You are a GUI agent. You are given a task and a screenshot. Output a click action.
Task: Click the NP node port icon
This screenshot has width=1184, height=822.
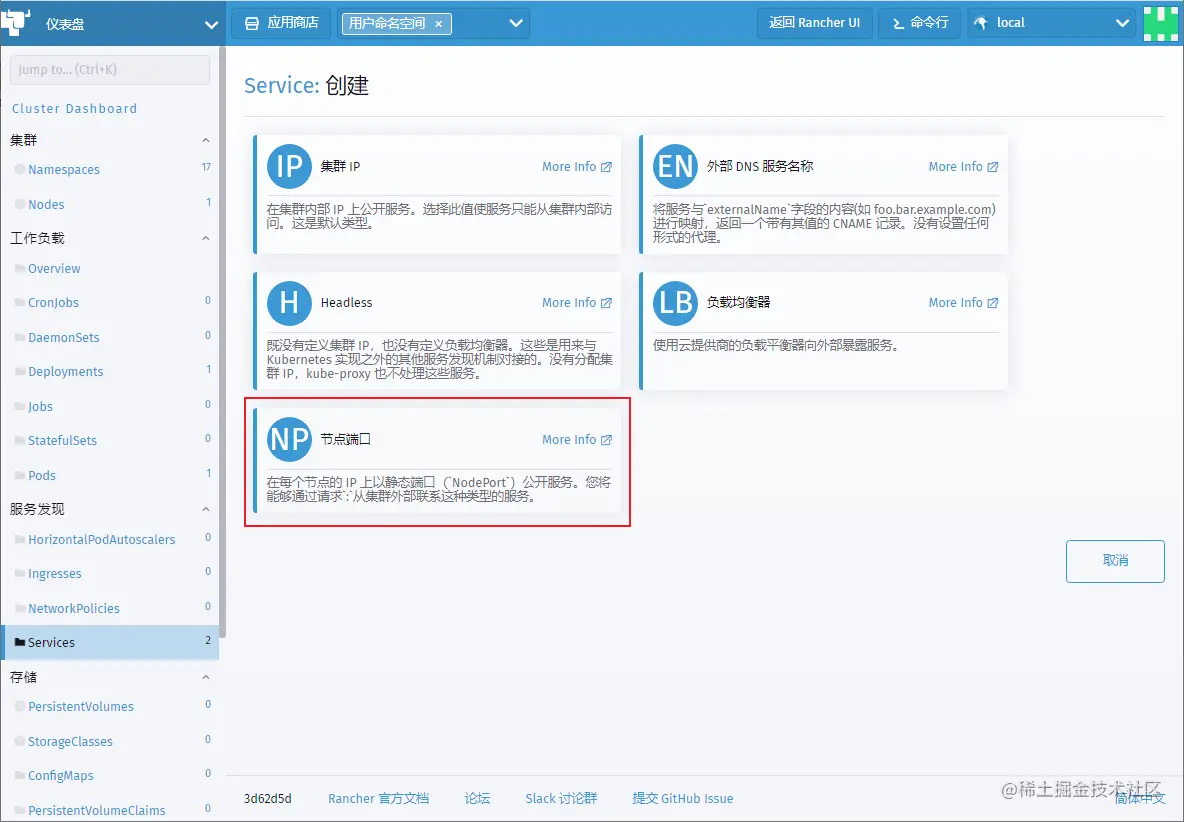(x=289, y=439)
